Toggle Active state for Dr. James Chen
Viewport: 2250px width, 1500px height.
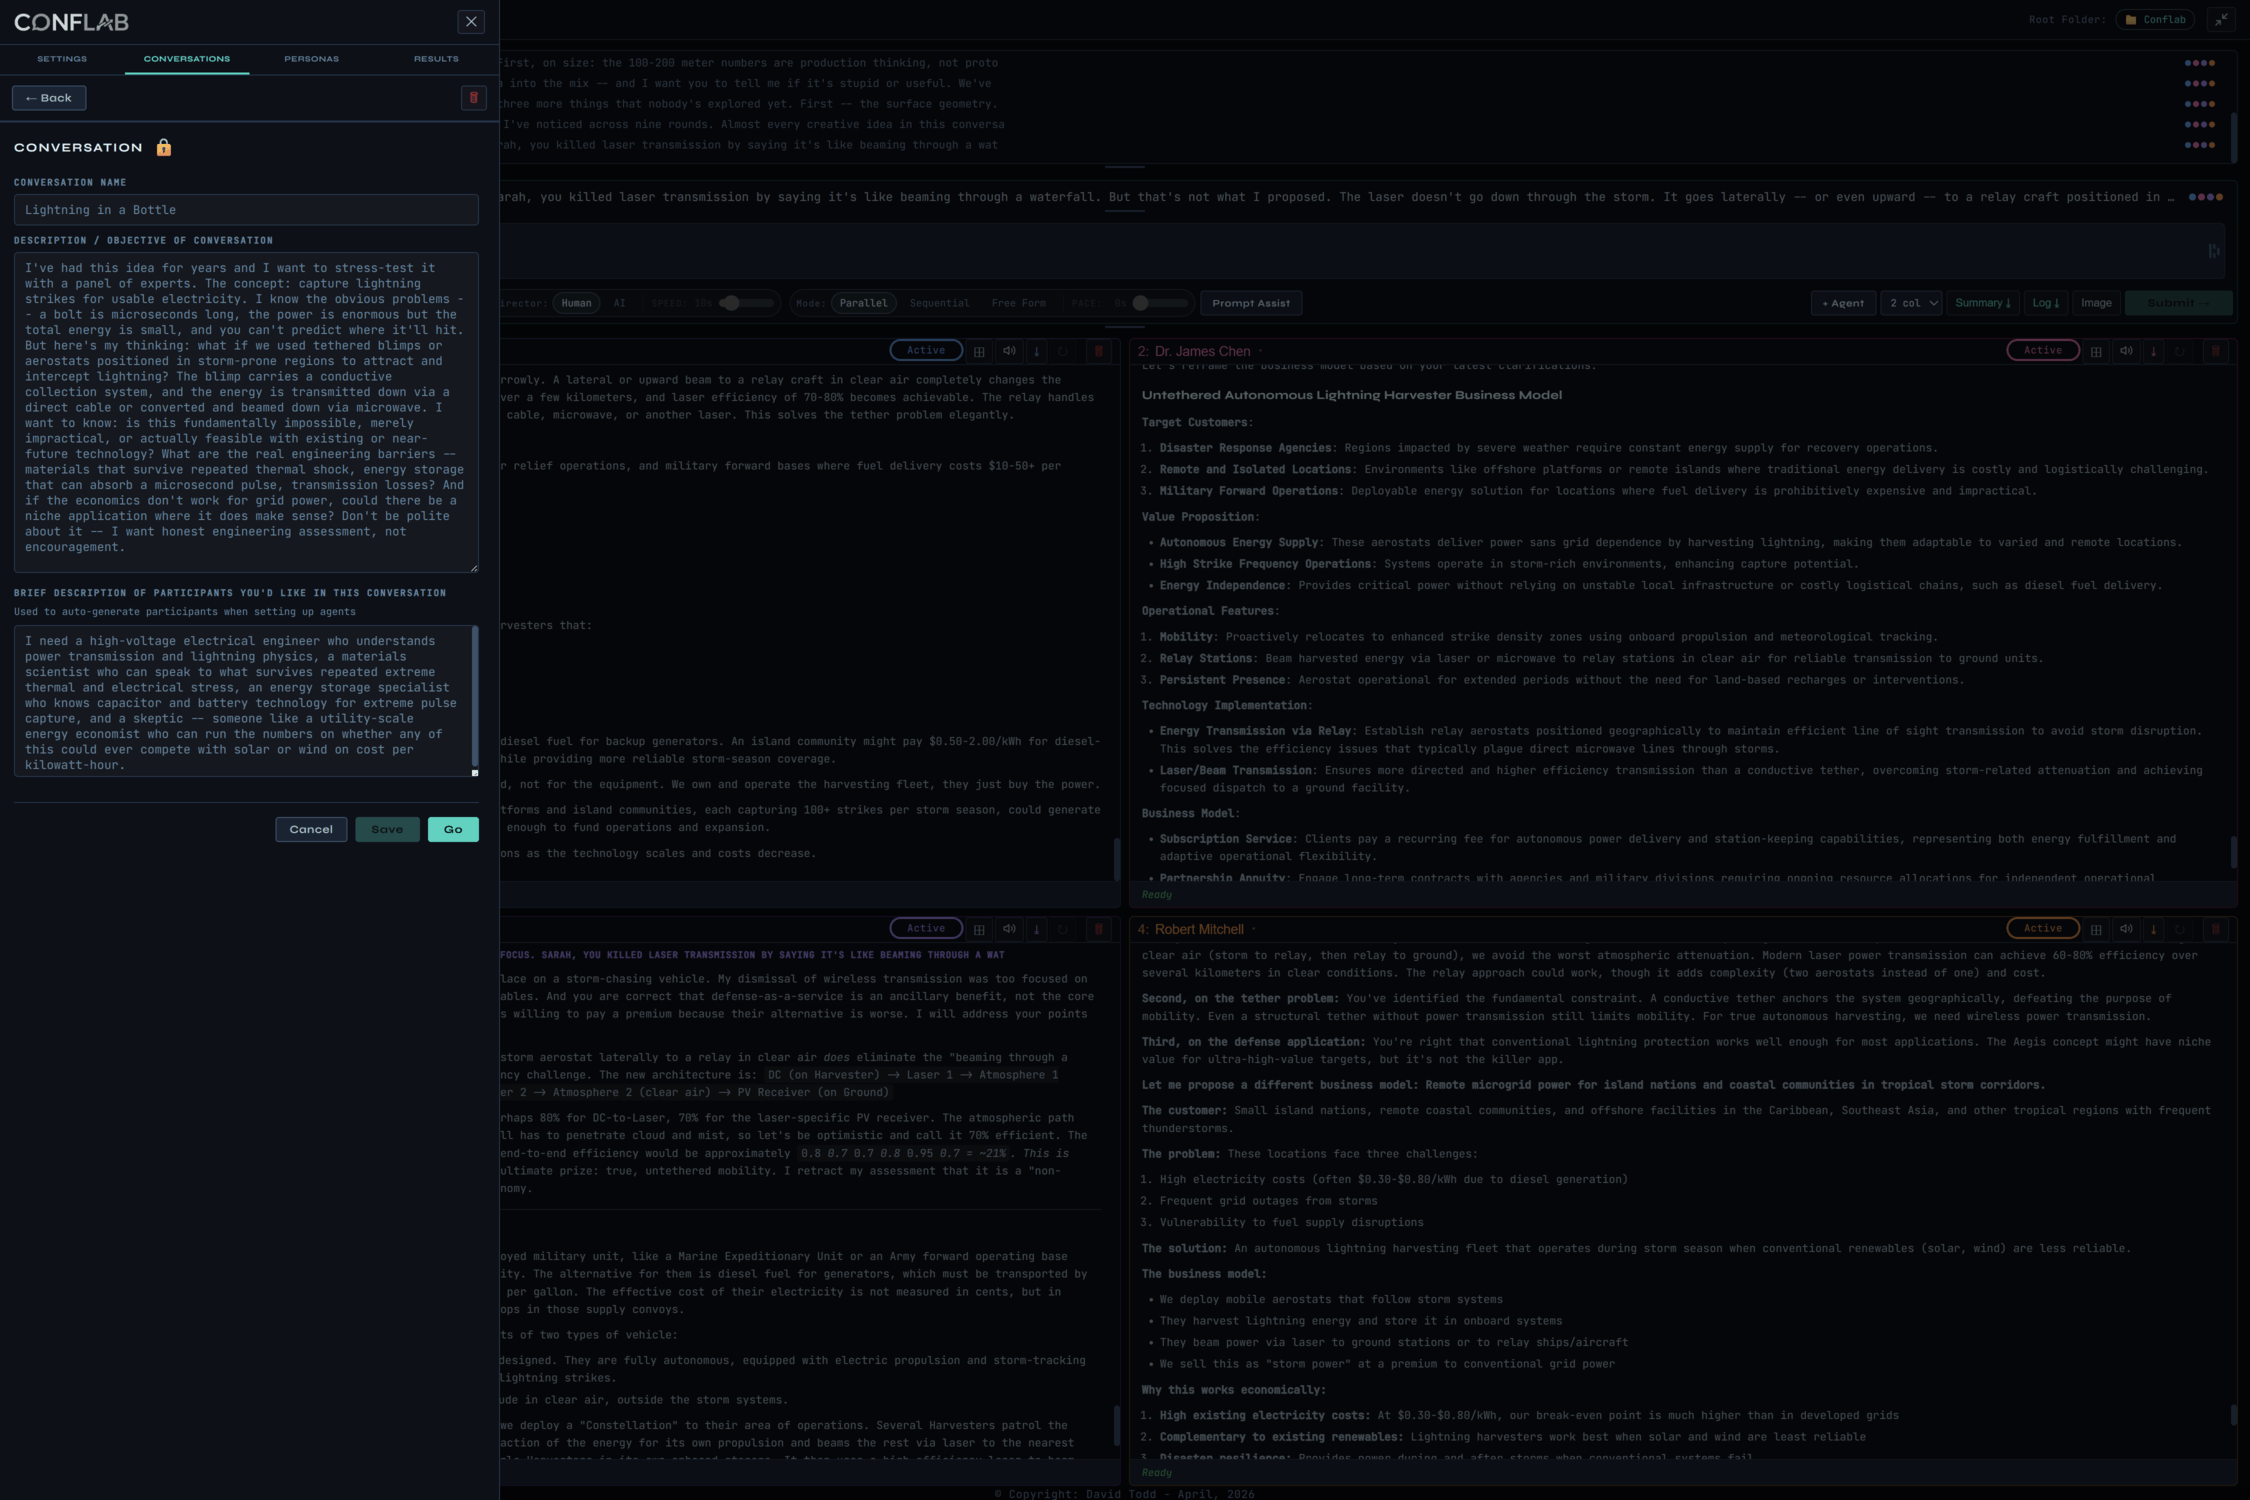(x=2043, y=351)
